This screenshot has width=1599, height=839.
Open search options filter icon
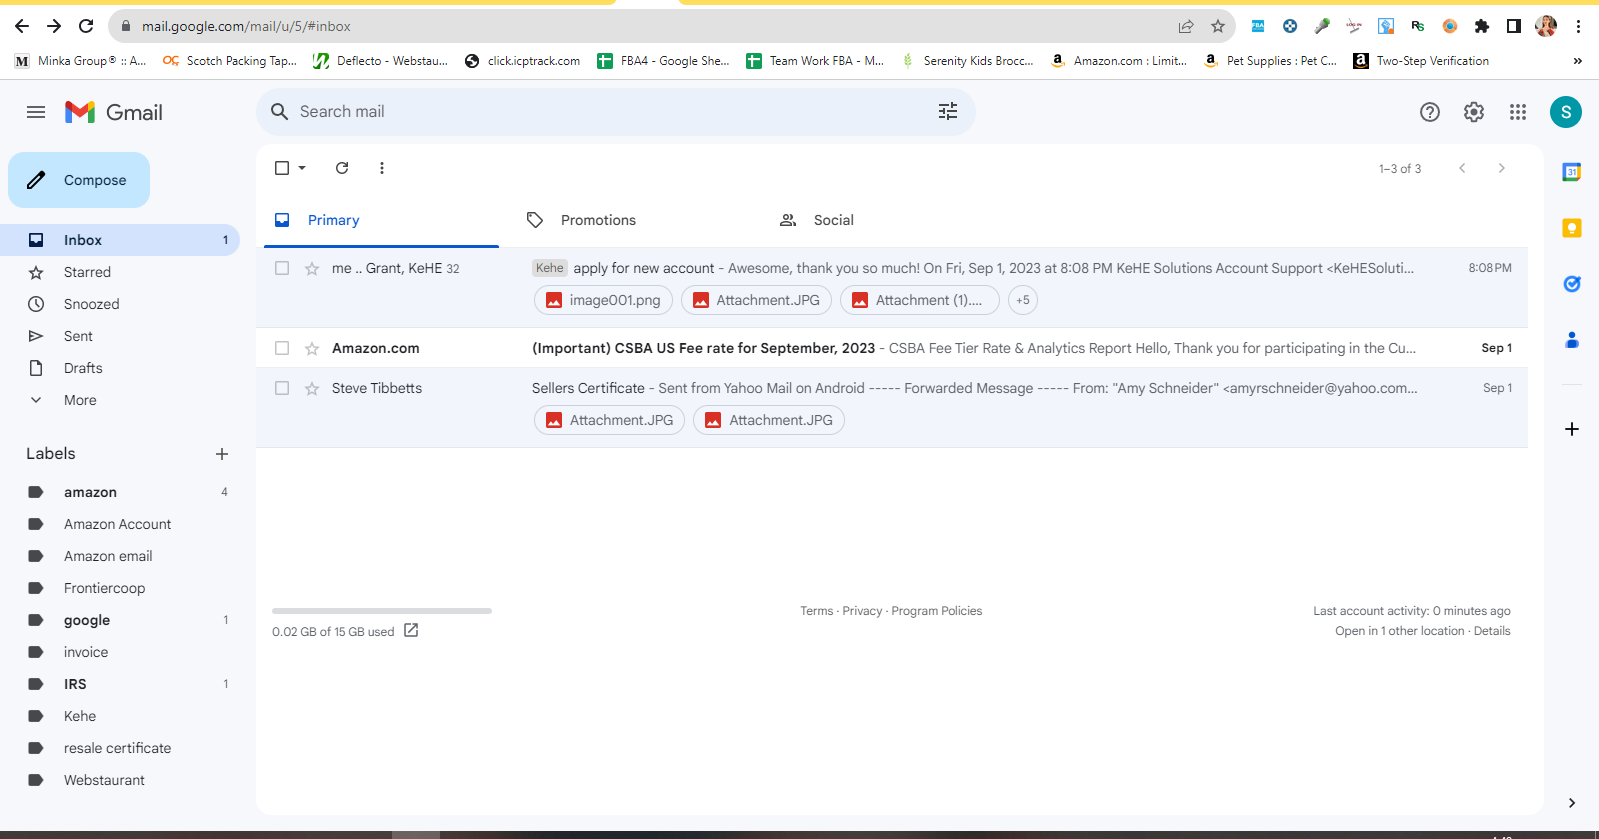948,111
